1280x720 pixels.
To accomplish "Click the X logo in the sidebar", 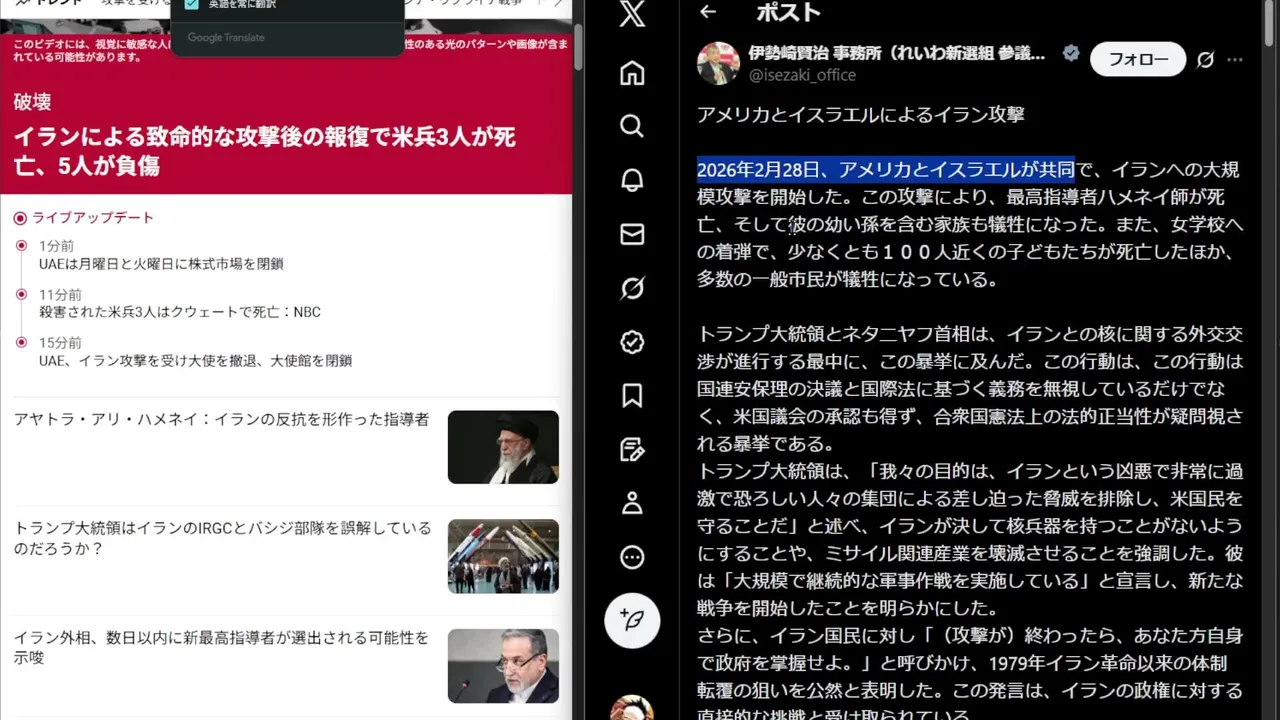I will [632, 14].
